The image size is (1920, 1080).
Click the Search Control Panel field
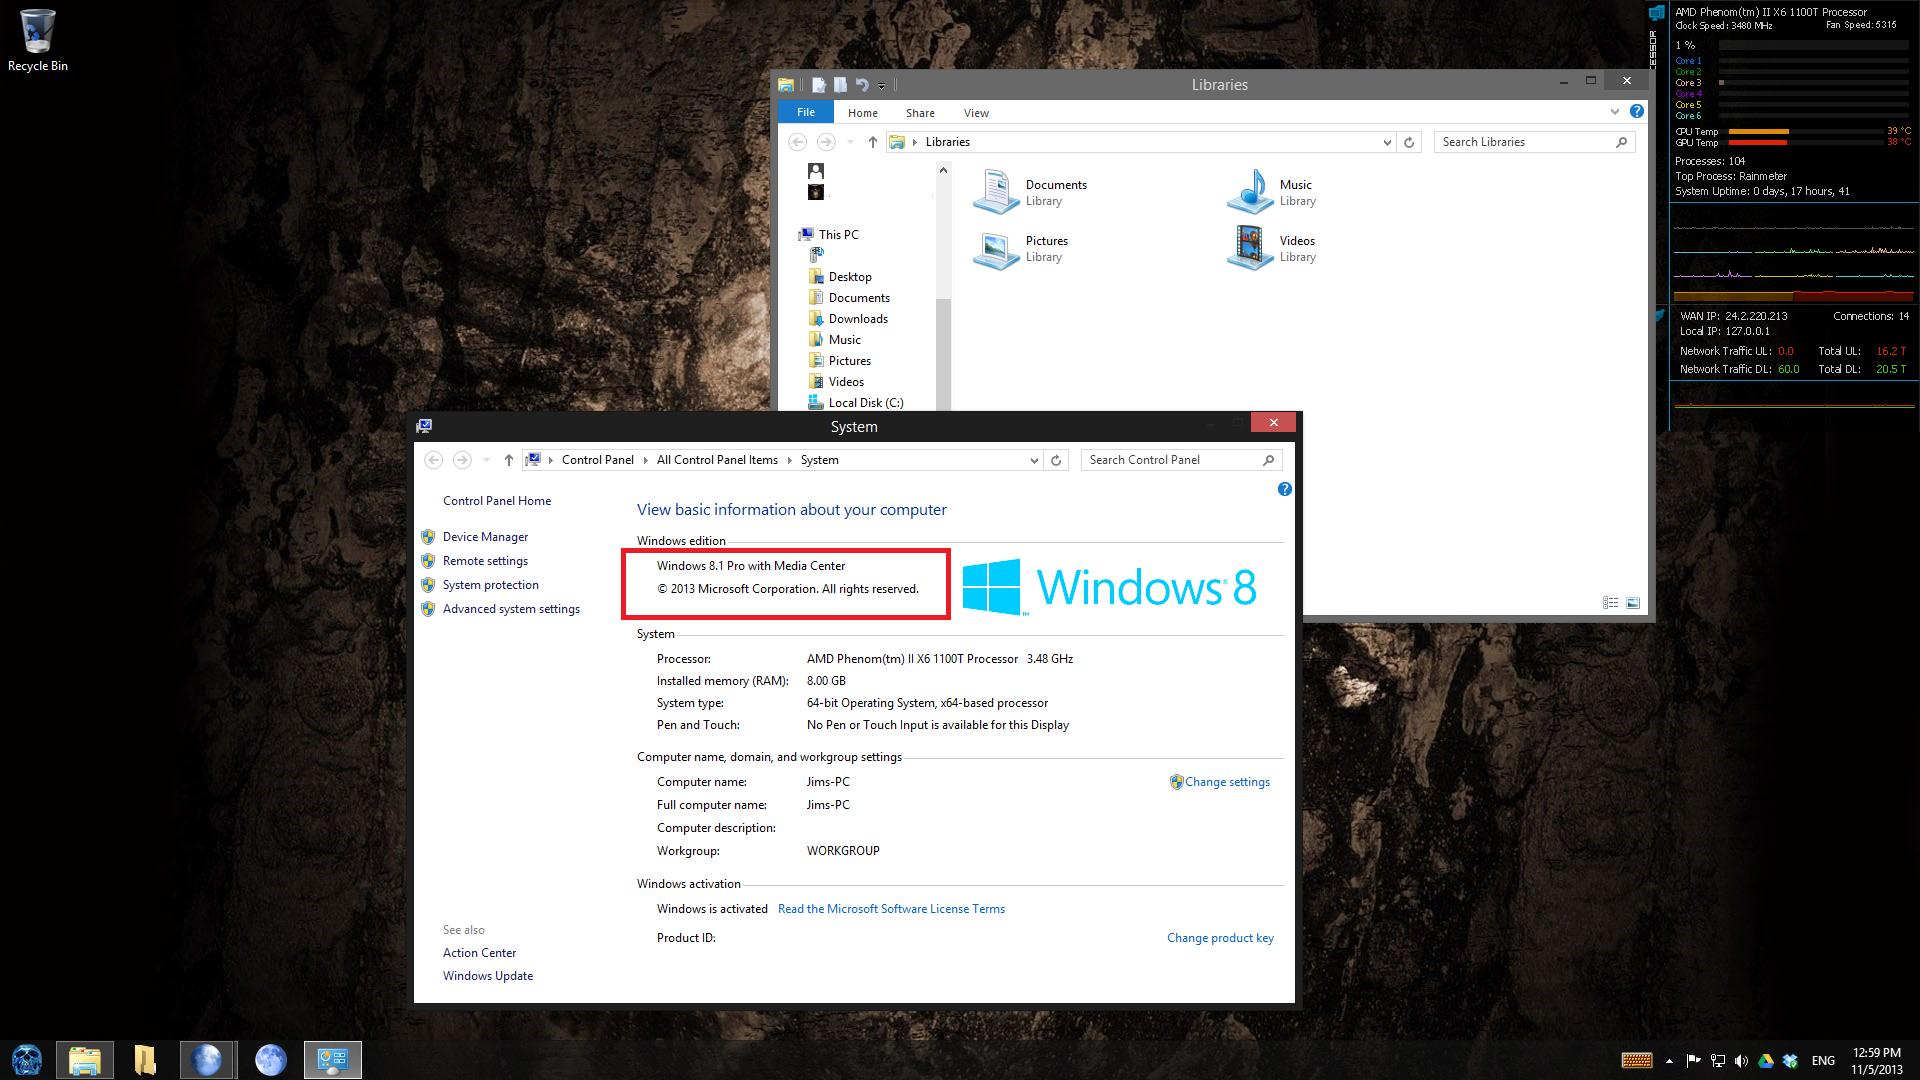[x=1181, y=460]
